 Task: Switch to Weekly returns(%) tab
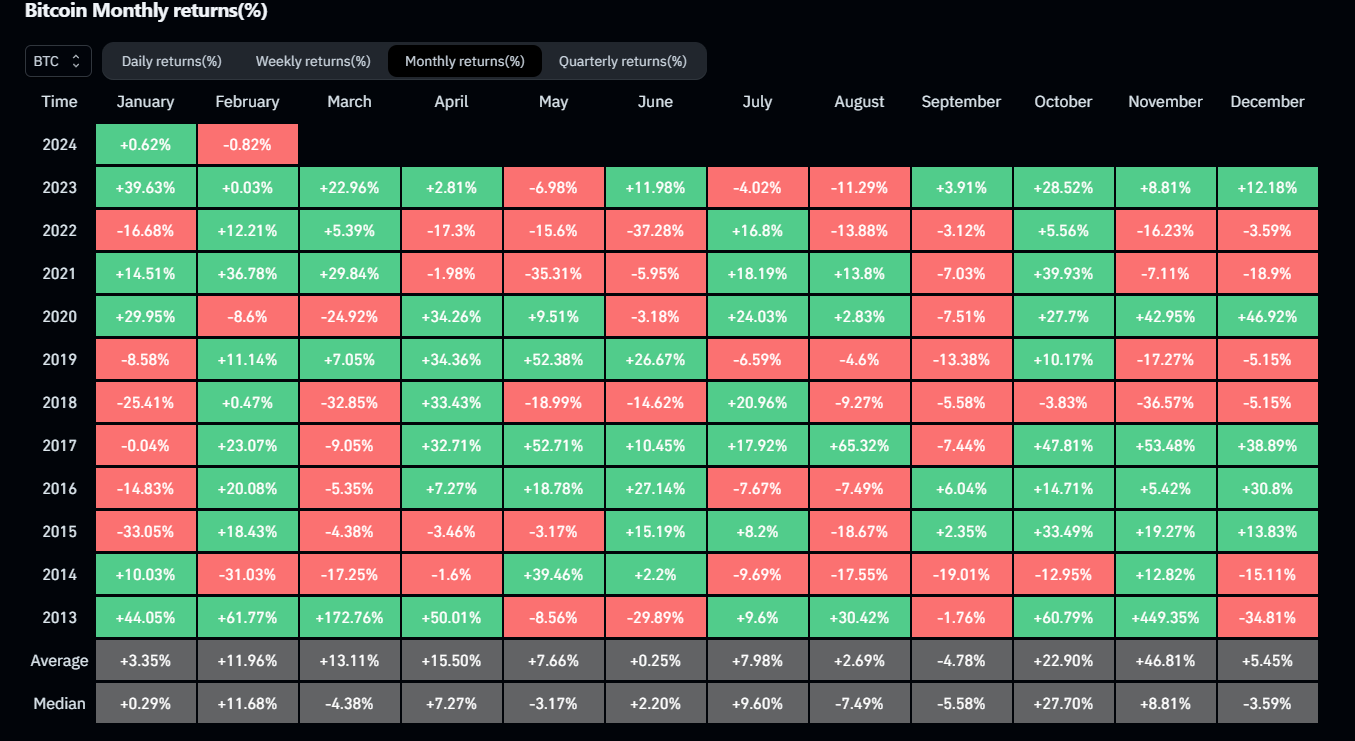click(313, 61)
